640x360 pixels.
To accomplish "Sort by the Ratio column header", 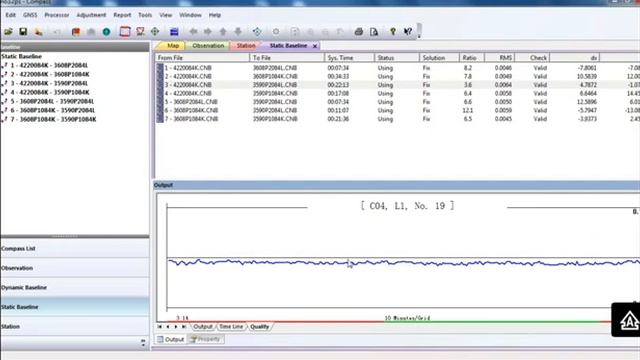I will [x=472, y=58].
